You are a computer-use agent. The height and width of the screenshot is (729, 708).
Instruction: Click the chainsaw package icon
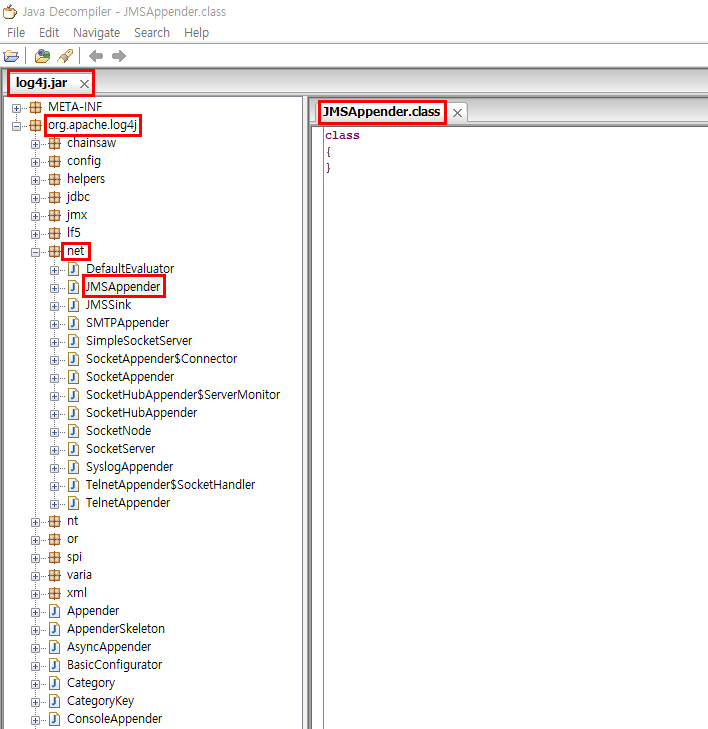point(54,143)
